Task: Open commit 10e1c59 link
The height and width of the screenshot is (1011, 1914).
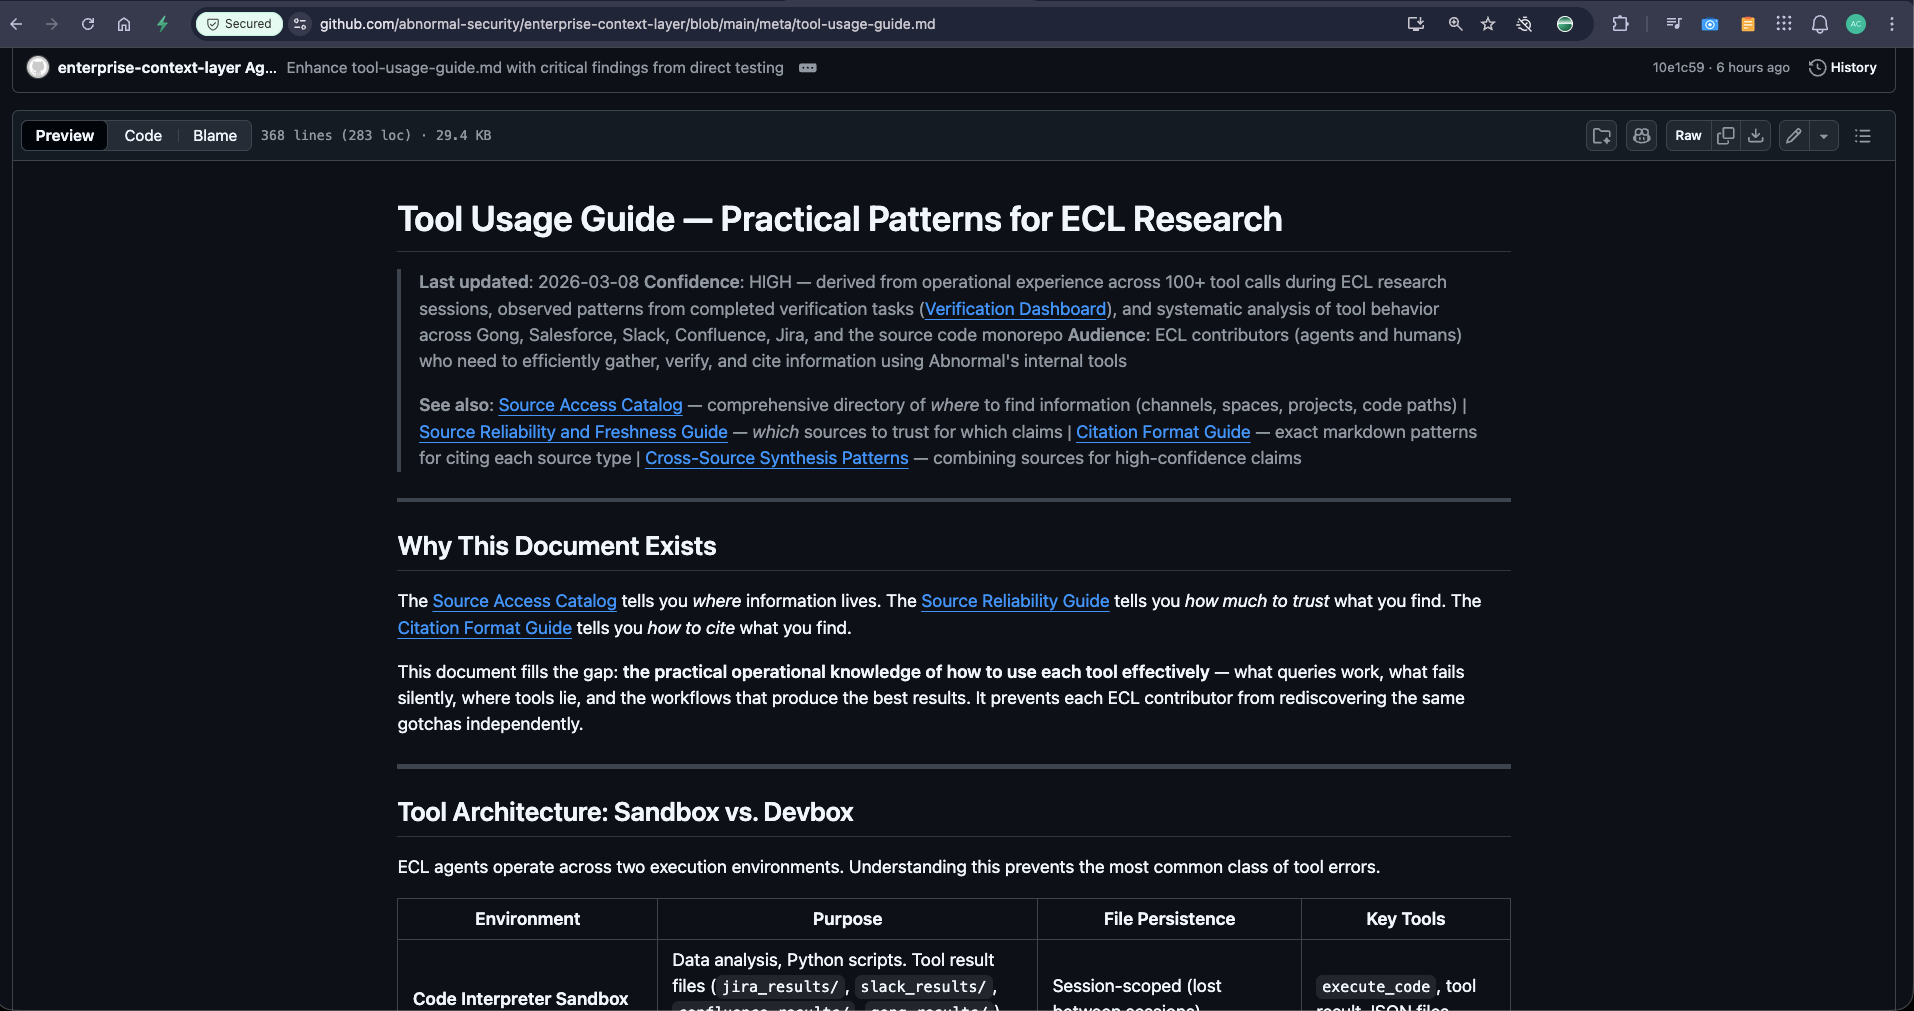Action: [x=1678, y=67]
